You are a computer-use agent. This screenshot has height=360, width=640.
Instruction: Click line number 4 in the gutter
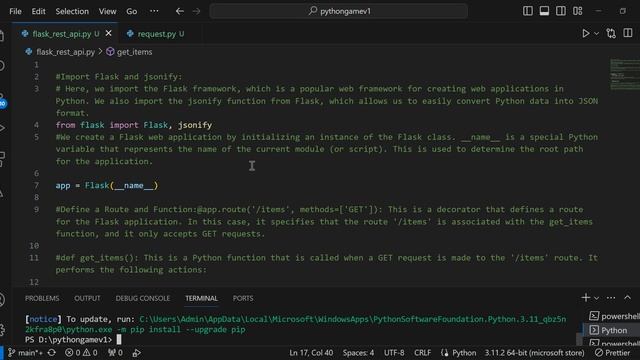[36, 125]
